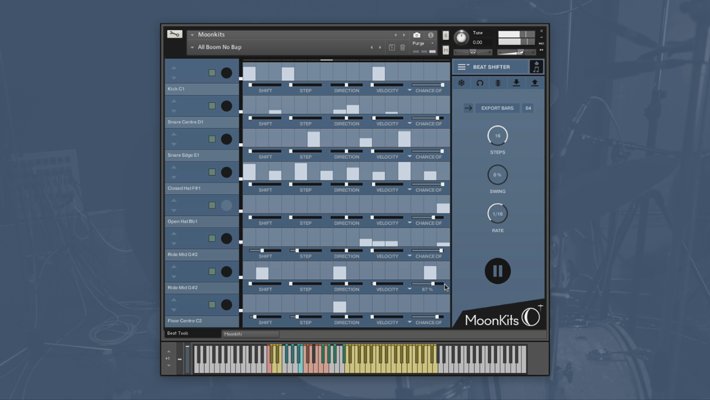Image resolution: width=710 pixels, height=400 pixels.
Task: Click the snowflake freeze icon
Action: coord(462,83)
